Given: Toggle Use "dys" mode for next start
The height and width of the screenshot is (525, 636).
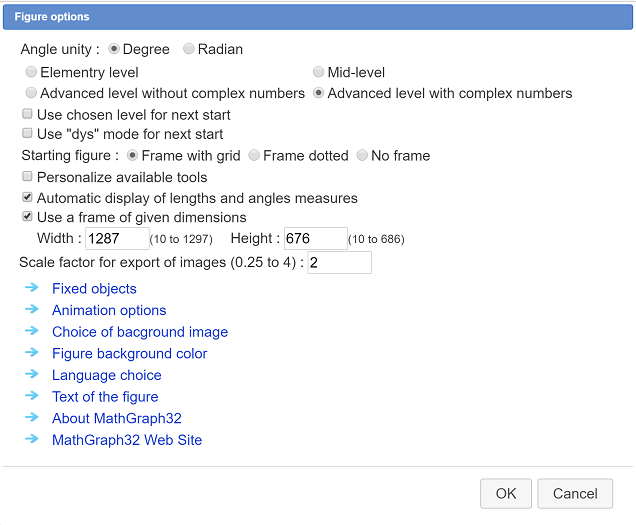Looking at the screenshot, I should pyautogui.click(x=27, y=133).
